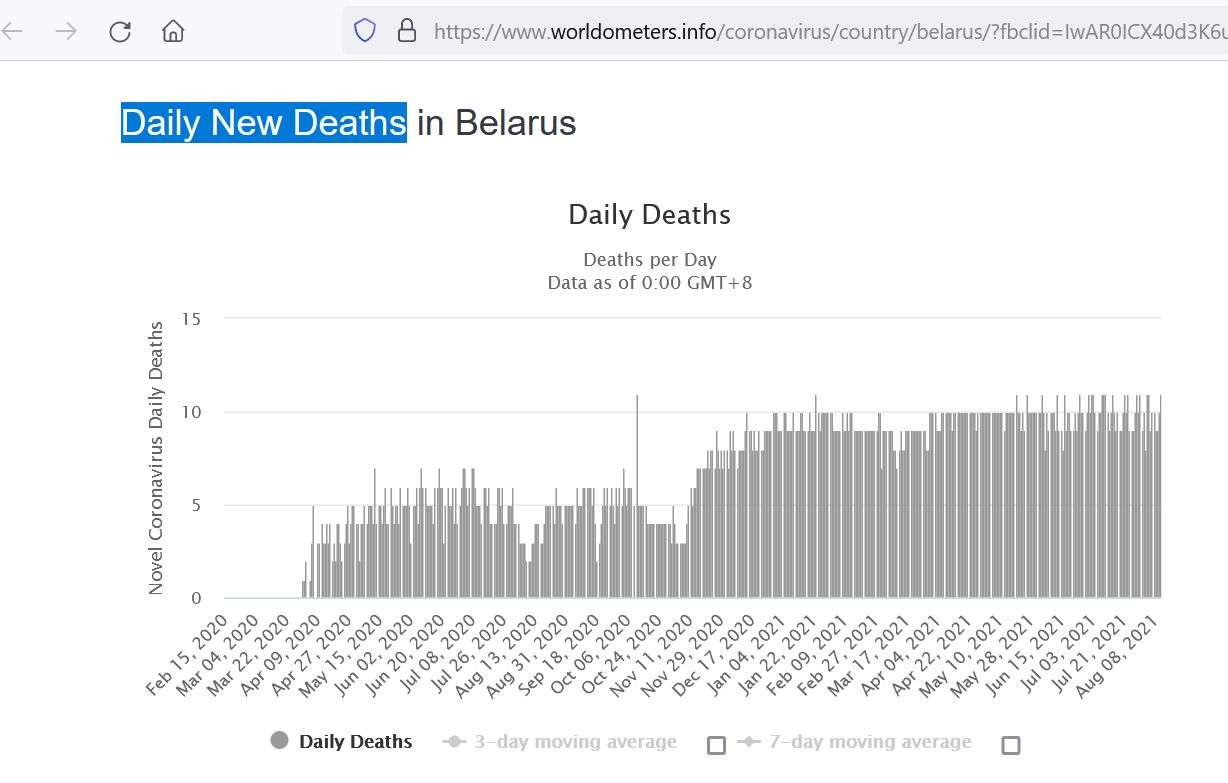Click the "Novel Coronavirus Daily Deaths" axis title
Screen dimensions: 1228x783
tap(156, 458)
